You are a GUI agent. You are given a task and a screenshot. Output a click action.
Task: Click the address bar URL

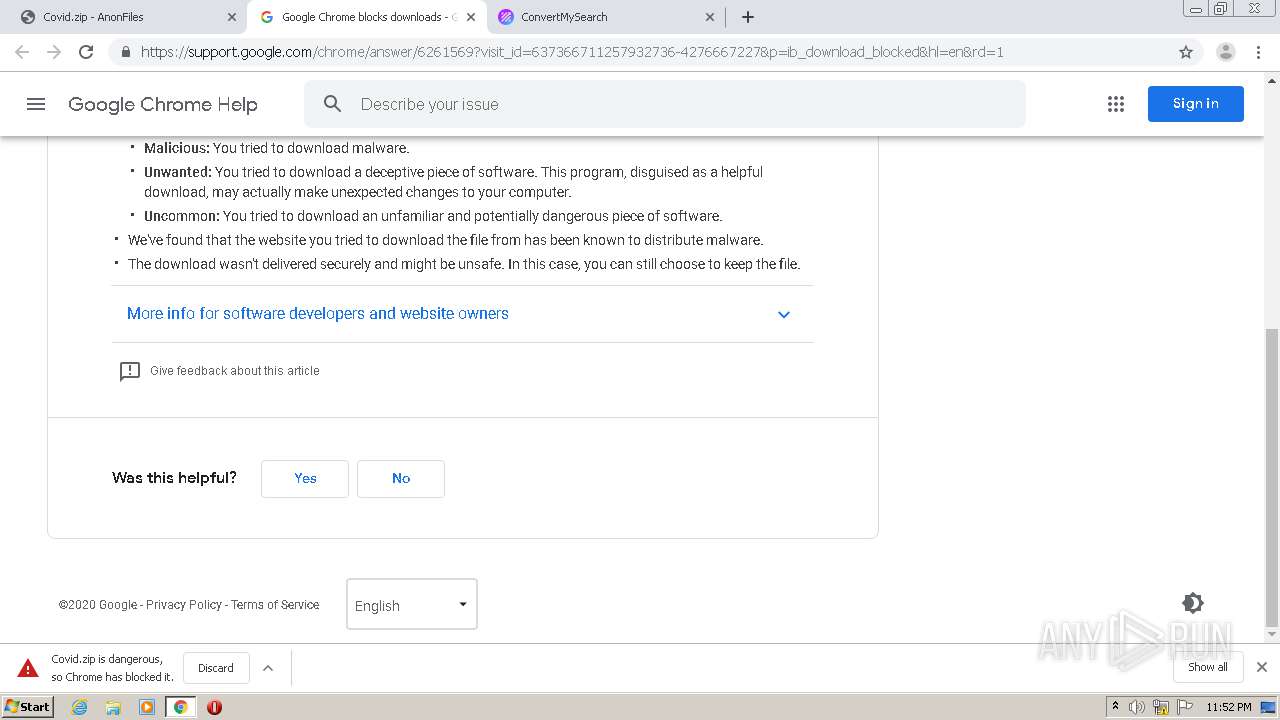[572, 52]
